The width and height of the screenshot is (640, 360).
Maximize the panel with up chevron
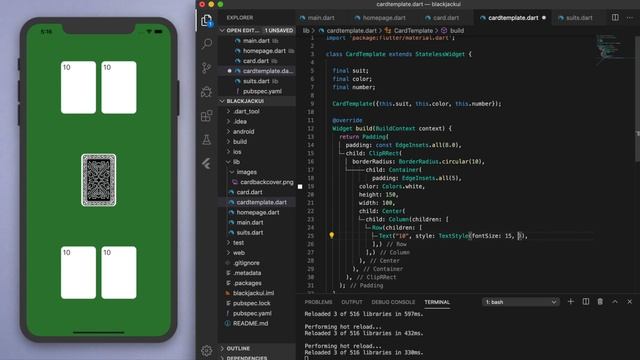(615, 302)
